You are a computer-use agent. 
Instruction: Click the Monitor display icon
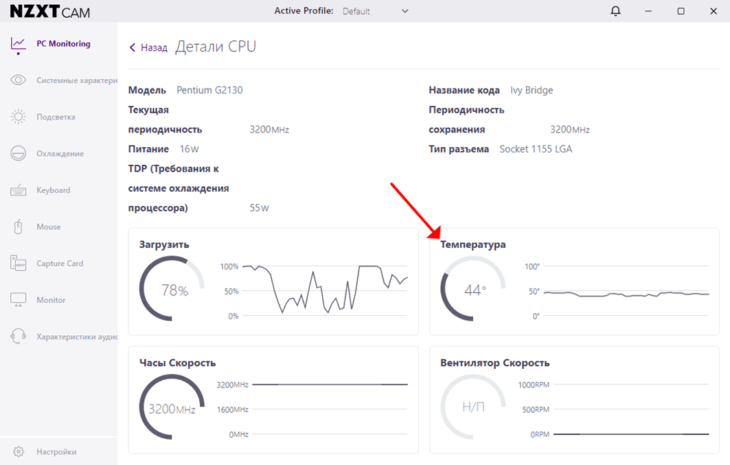coord(18,300)
